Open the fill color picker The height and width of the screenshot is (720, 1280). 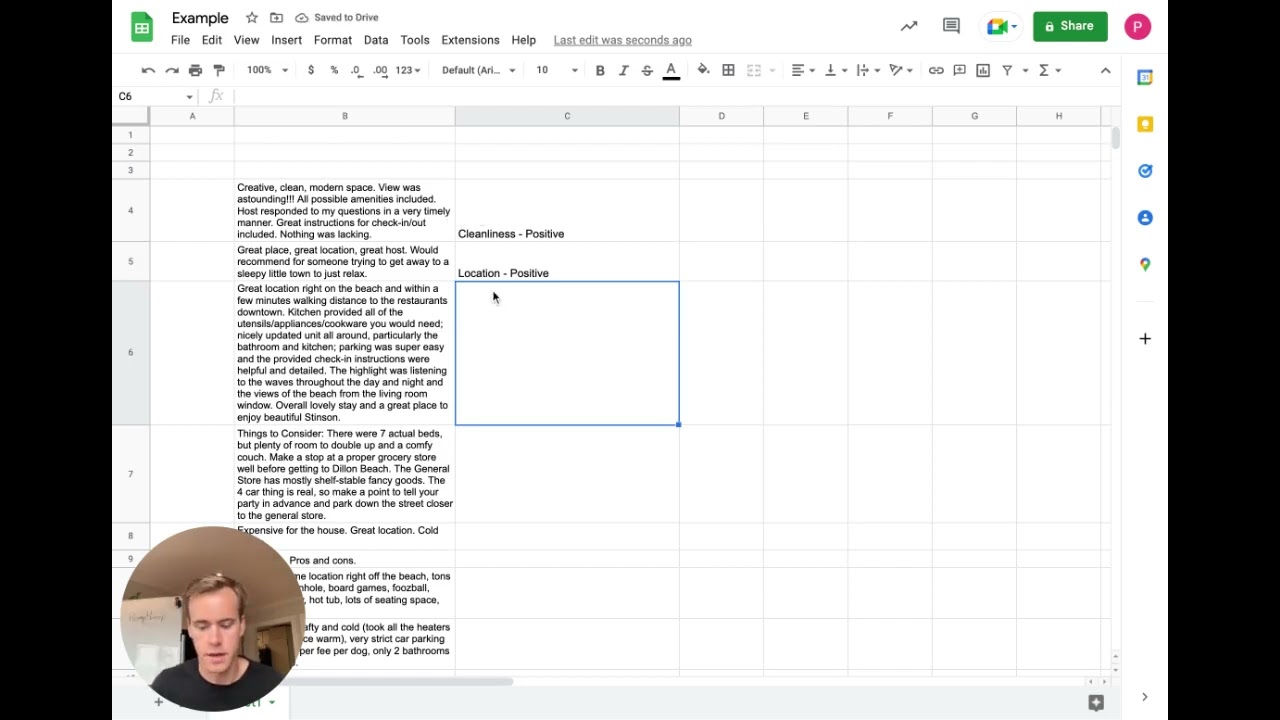(703, 70)
